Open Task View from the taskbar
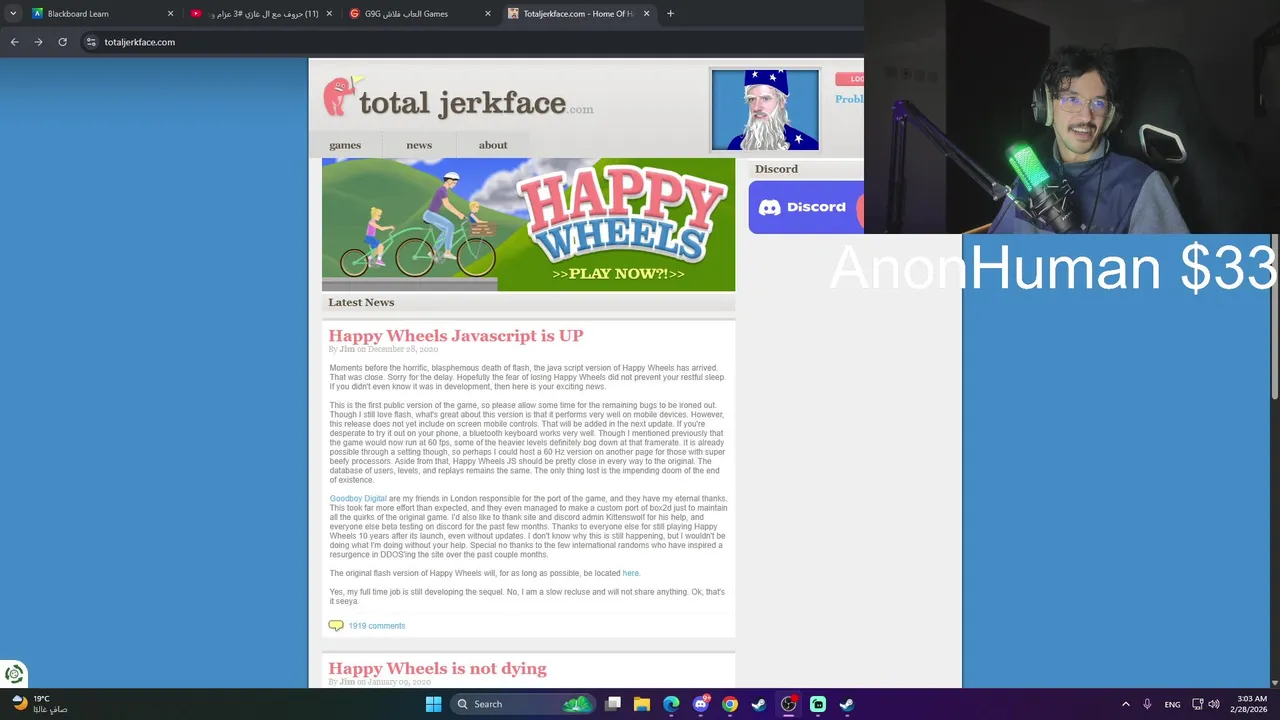The height and width of the screenshot is (720, 1280). (x=613, y=704)
